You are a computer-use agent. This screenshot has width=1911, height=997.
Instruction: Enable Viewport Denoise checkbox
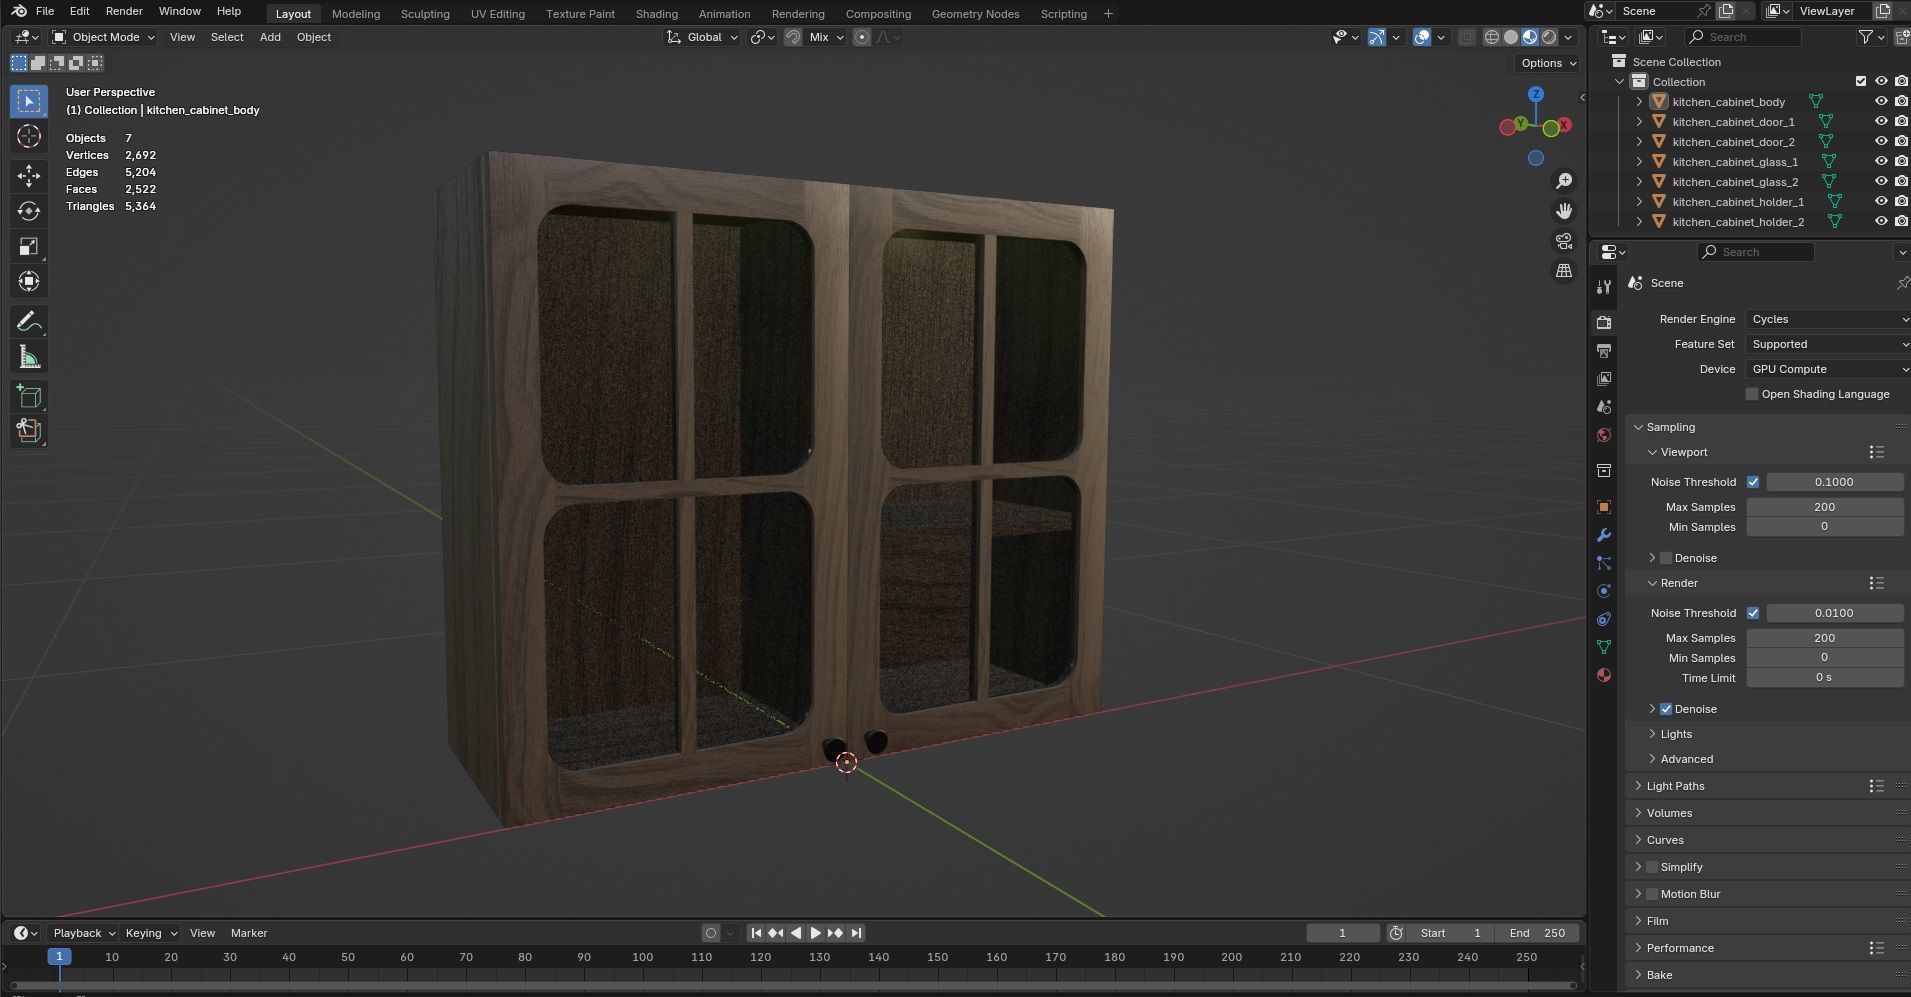pos(1666,558)
